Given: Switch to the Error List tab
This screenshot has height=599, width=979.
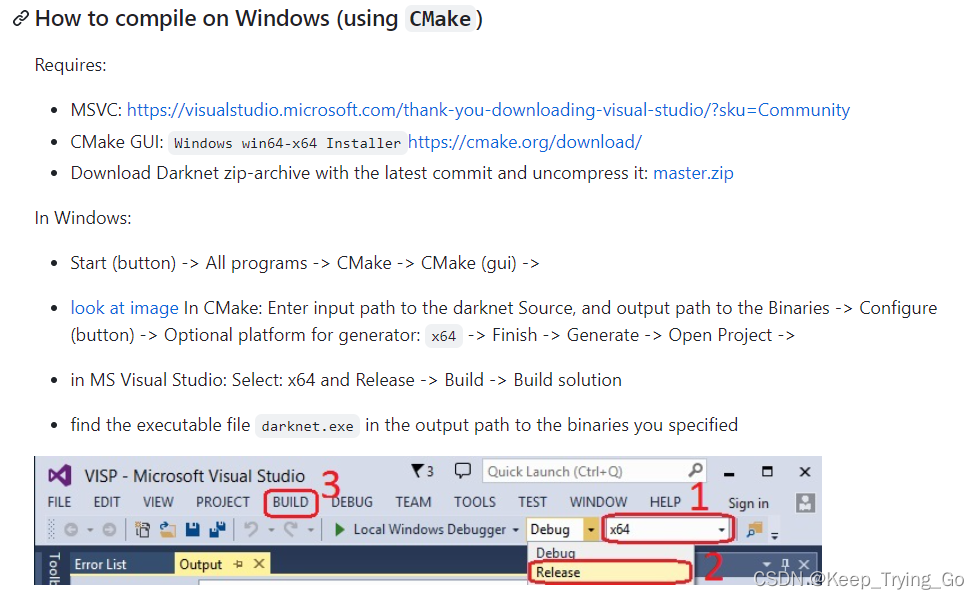Looking at the screenshot, I should (100, 563).
